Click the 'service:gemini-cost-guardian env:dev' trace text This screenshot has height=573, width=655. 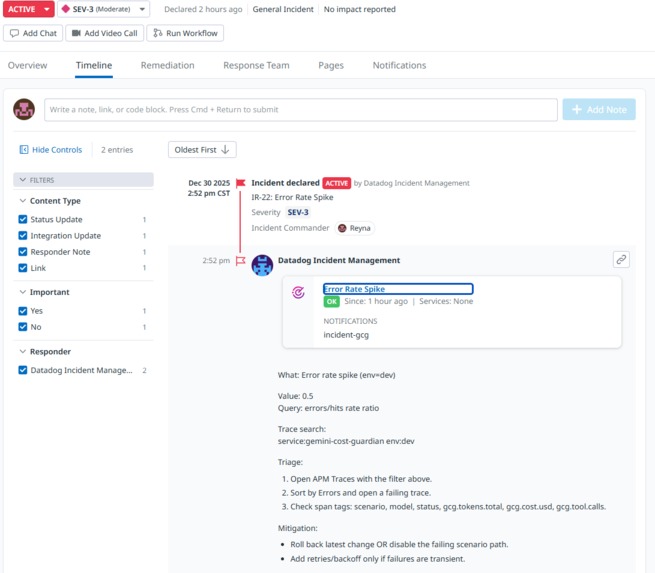(346, 441)
